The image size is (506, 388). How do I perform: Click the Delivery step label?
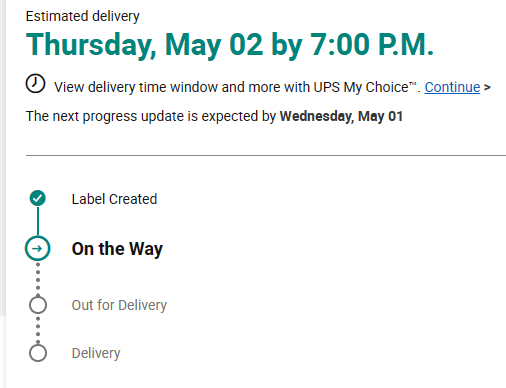point(96,353)
